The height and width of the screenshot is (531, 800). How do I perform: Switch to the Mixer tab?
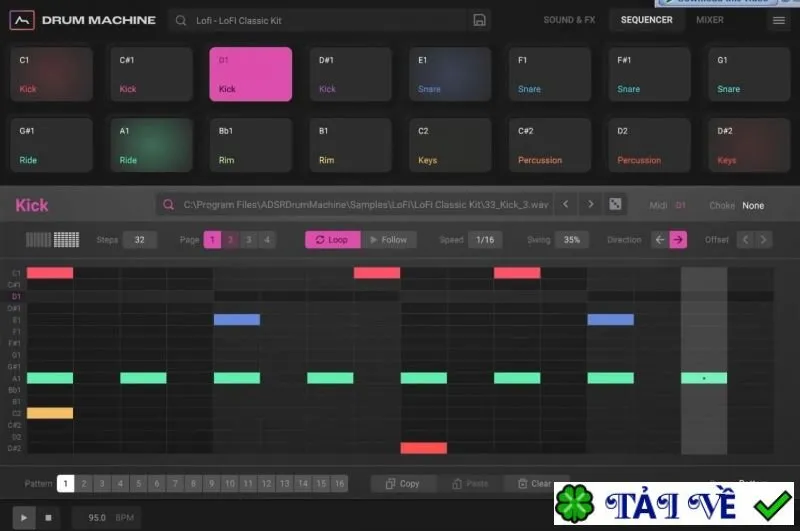(x=710, y=20)
